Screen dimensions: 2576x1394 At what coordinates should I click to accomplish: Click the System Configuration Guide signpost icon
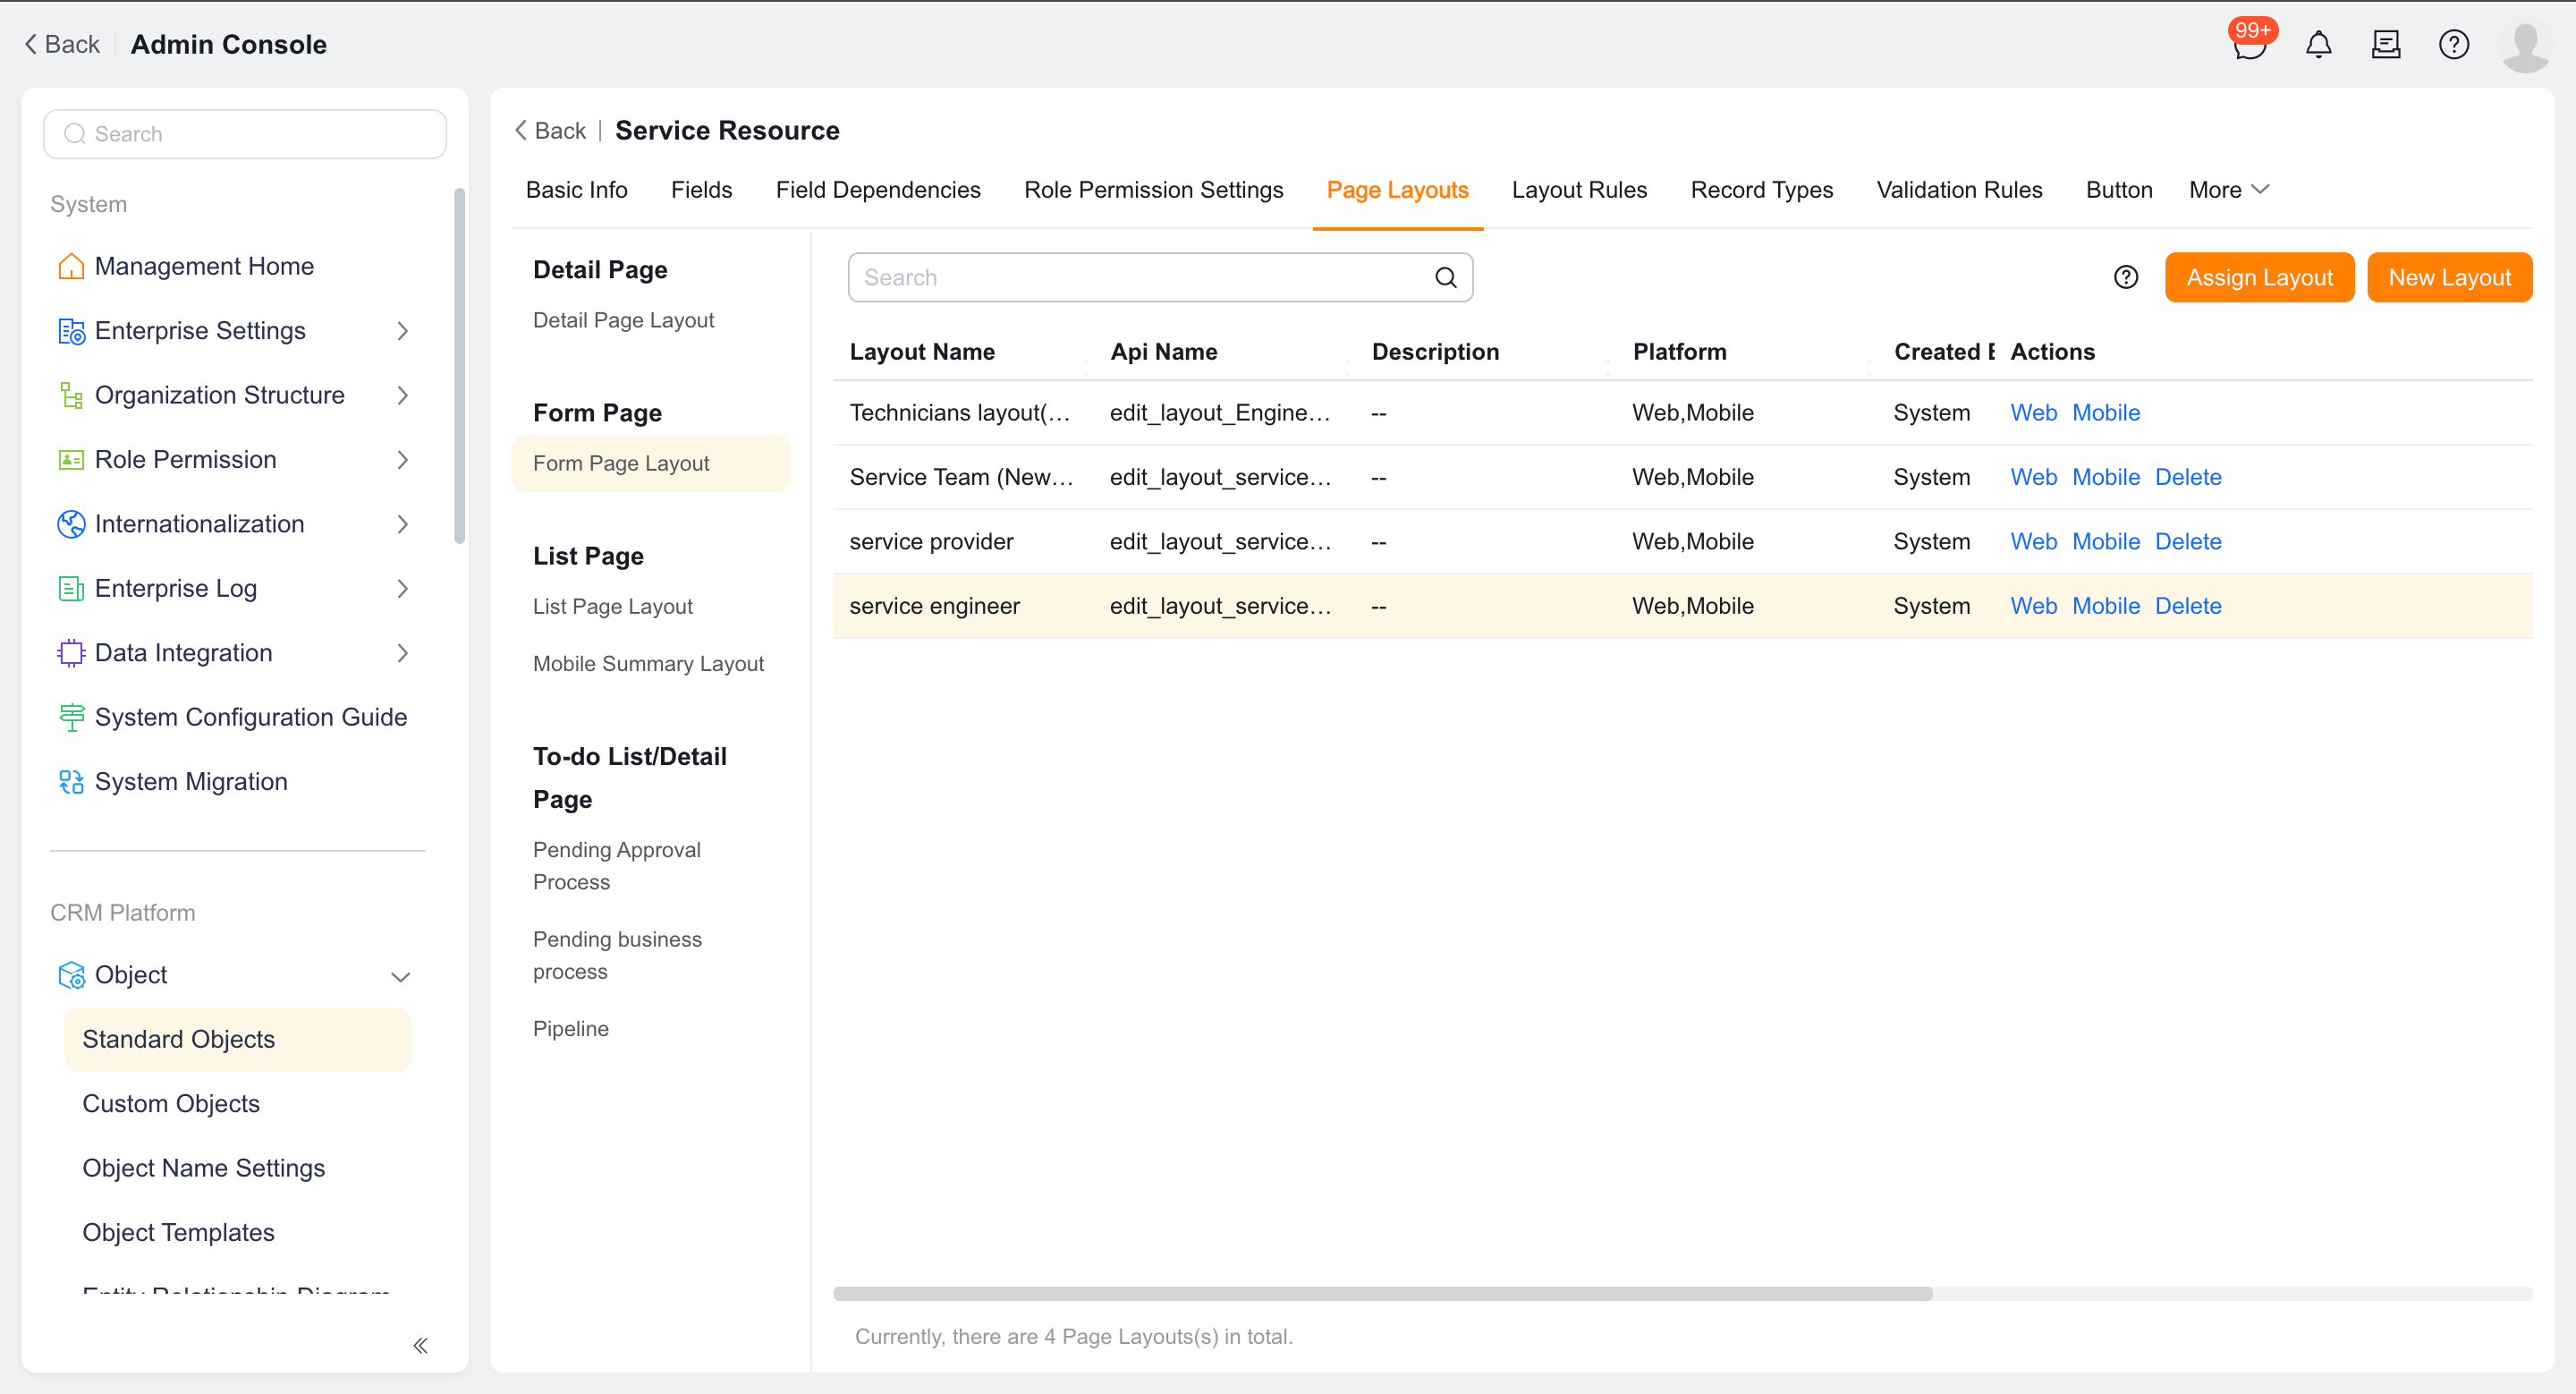tap(71, 717)
